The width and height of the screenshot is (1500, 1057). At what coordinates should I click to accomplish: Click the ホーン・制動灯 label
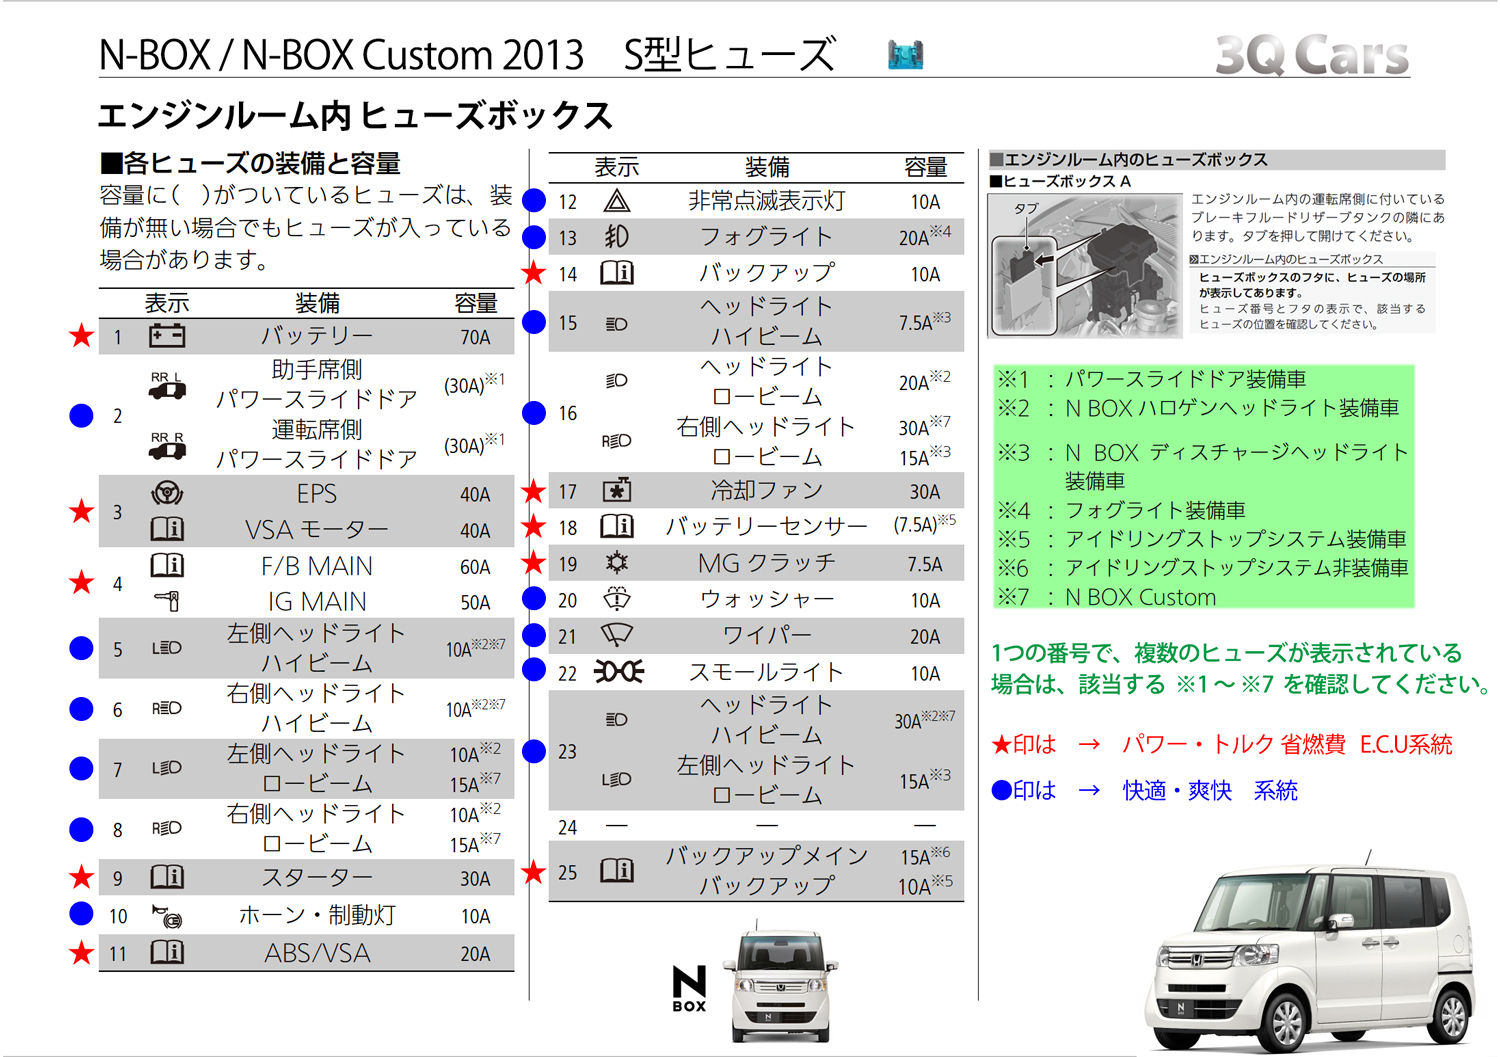(x=317, y=915)
